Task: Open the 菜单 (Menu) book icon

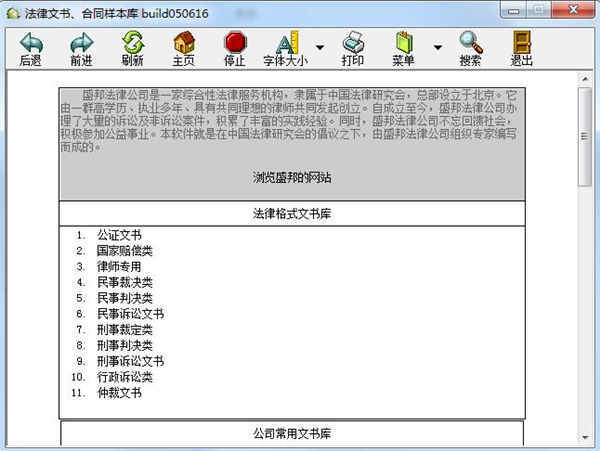Action: click(404, 43)
